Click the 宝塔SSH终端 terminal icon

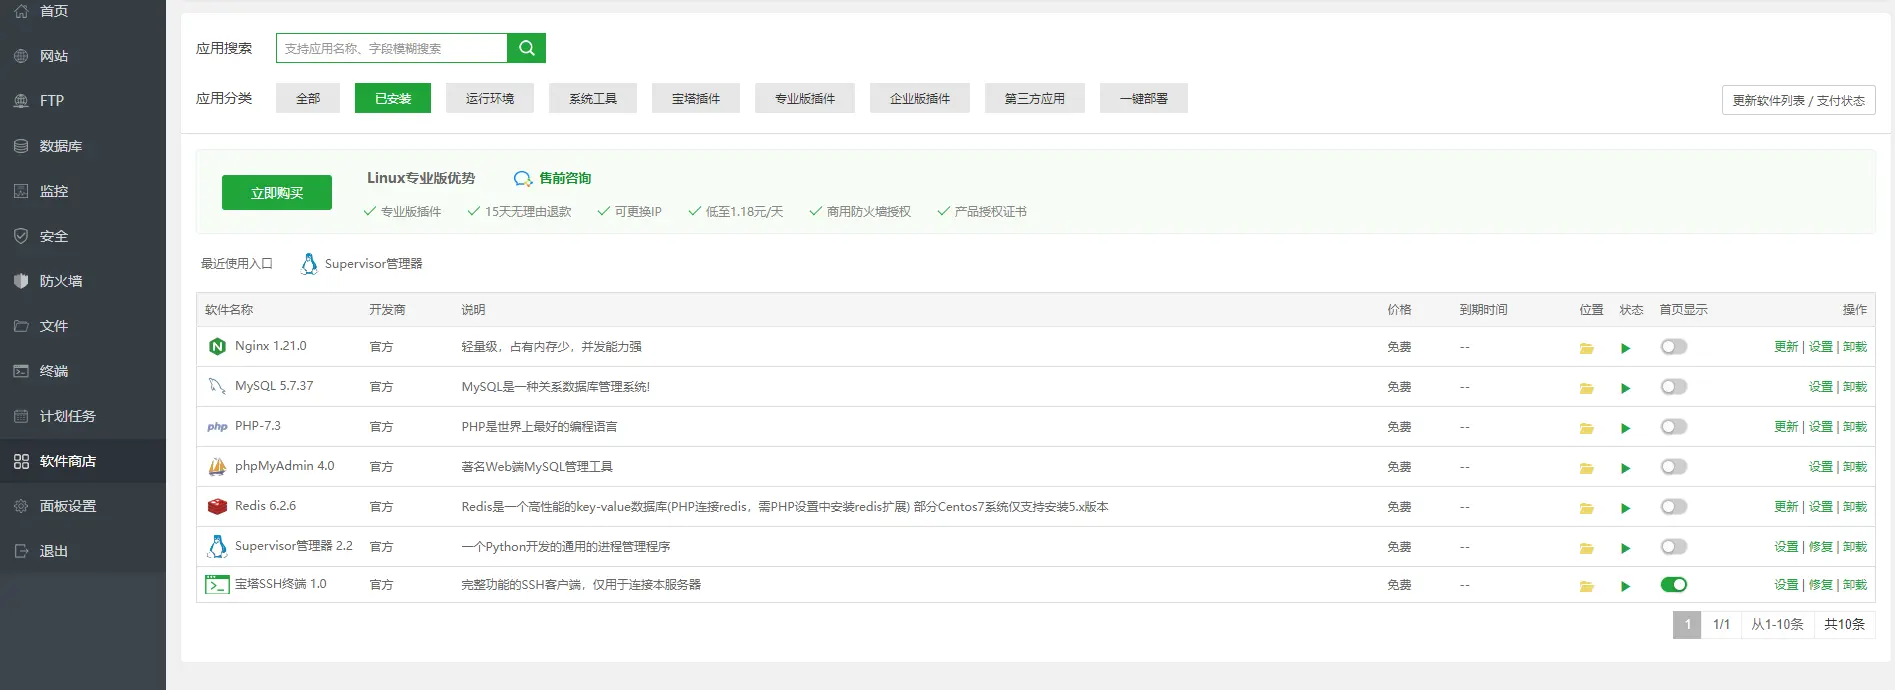pos(217,584)
